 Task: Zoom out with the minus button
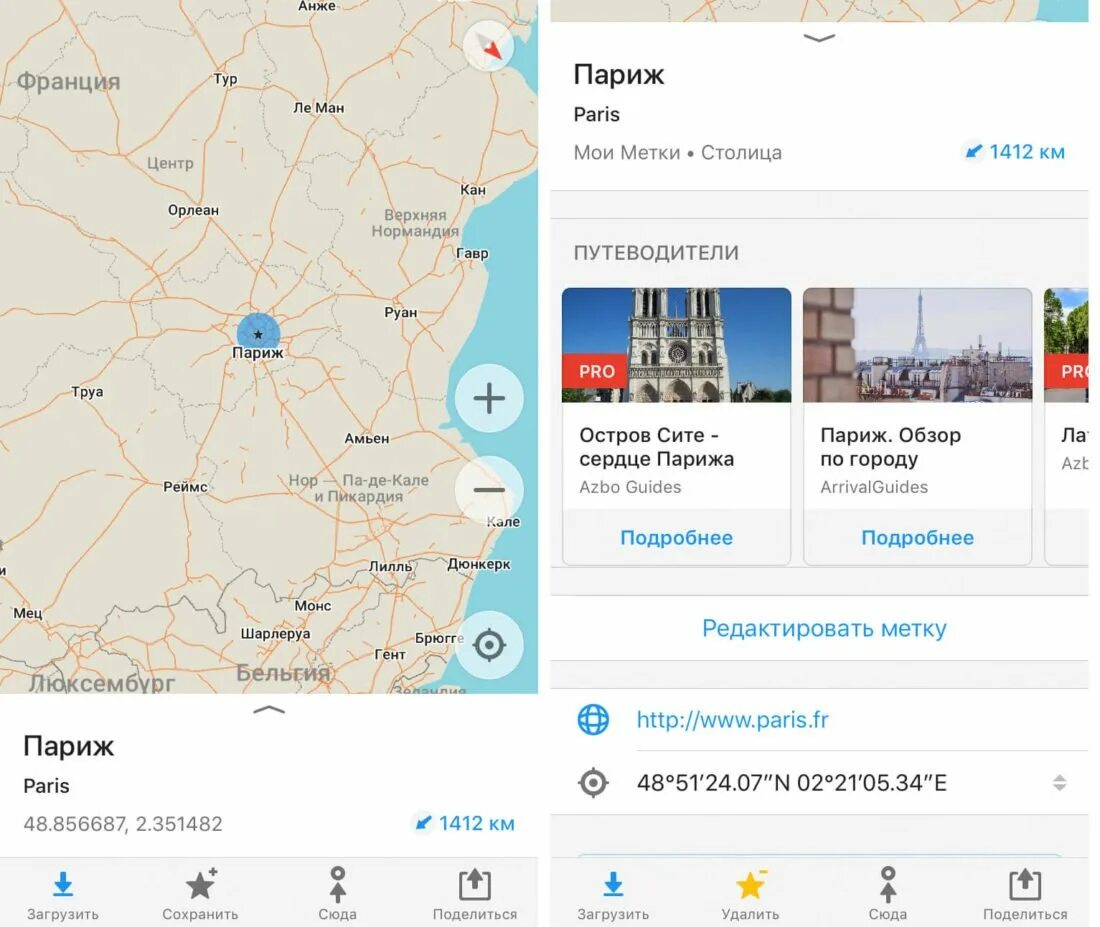489,490
